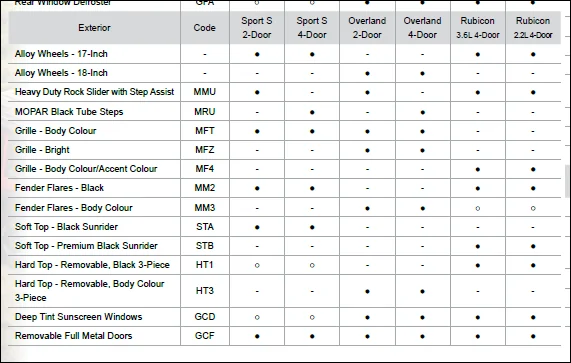The height and width of the screenshot is (363, 571).
Task: Click Fender Flares - Body Colour label
Action: coord(74,208)
